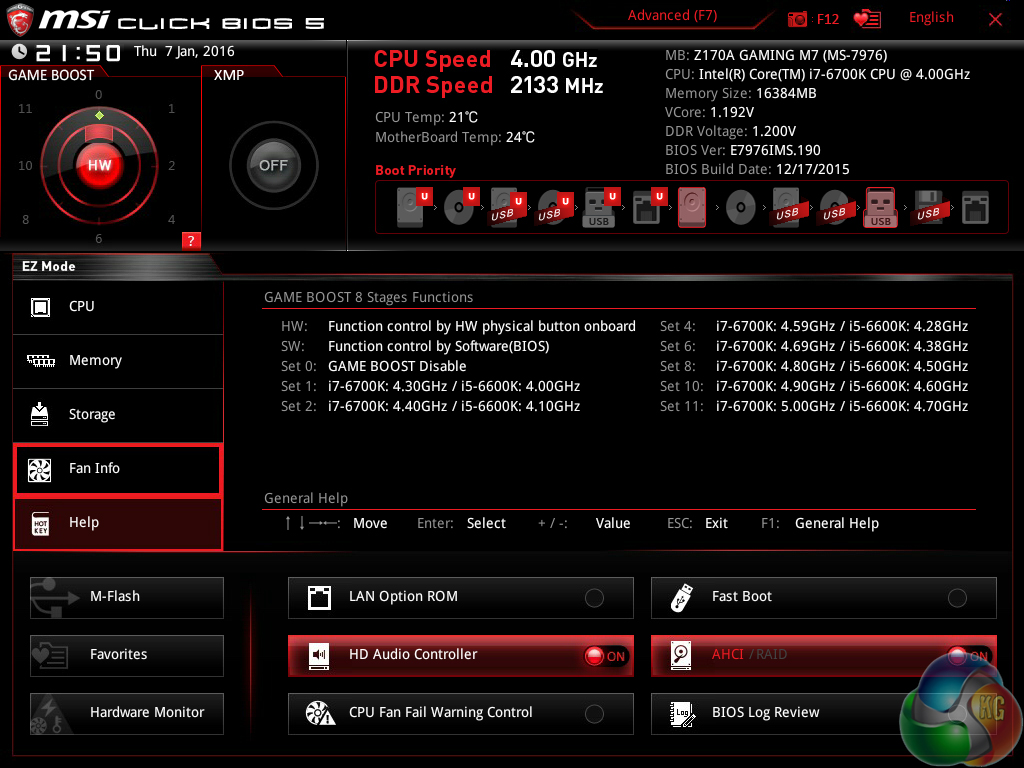Screen dimensions: 1024x768
Task: Click the Set 0 GAME BOOST Disable line
Action: coord(374,366)
